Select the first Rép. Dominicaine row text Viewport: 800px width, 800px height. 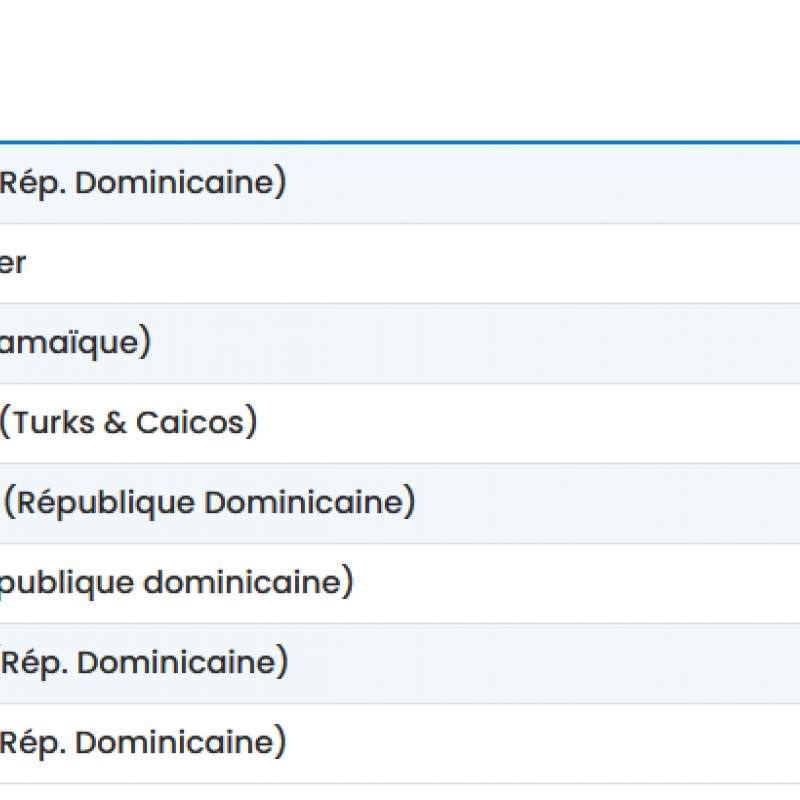click(x=143, y=183)
